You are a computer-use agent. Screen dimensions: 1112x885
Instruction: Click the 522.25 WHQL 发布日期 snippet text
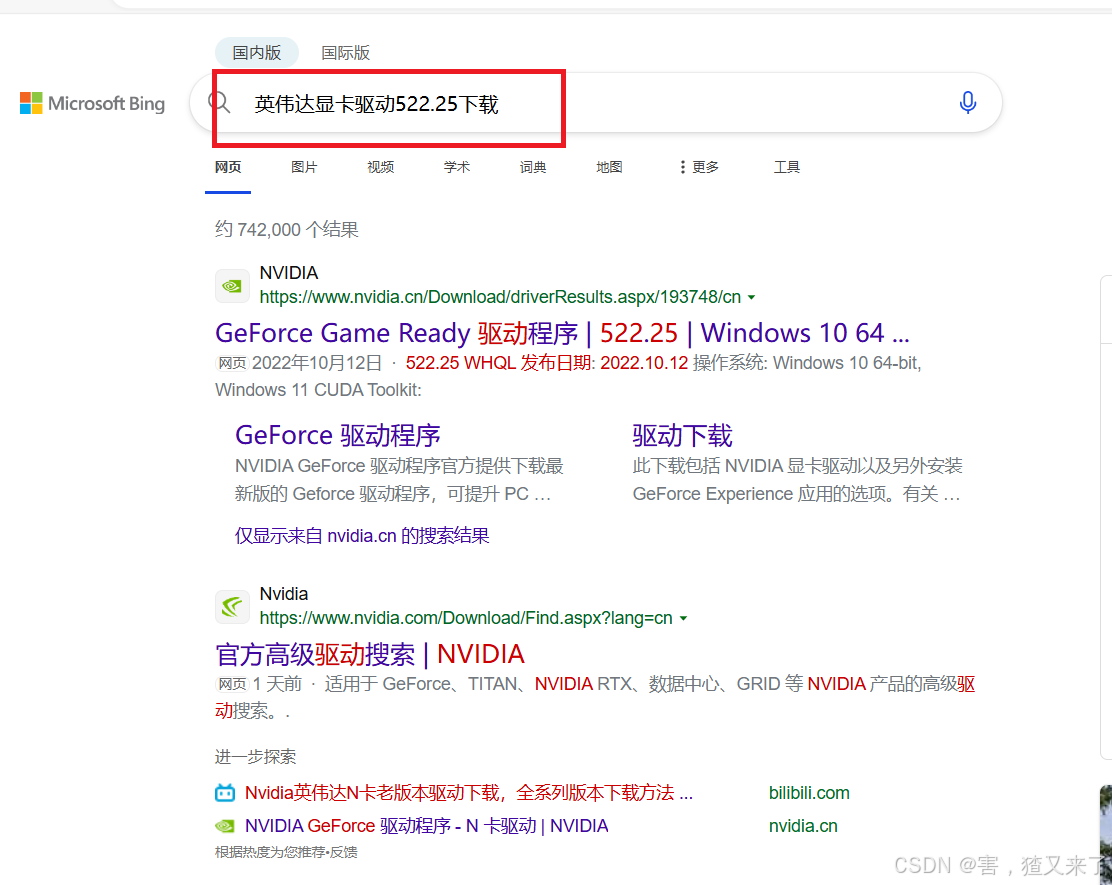tap(547, 363)
